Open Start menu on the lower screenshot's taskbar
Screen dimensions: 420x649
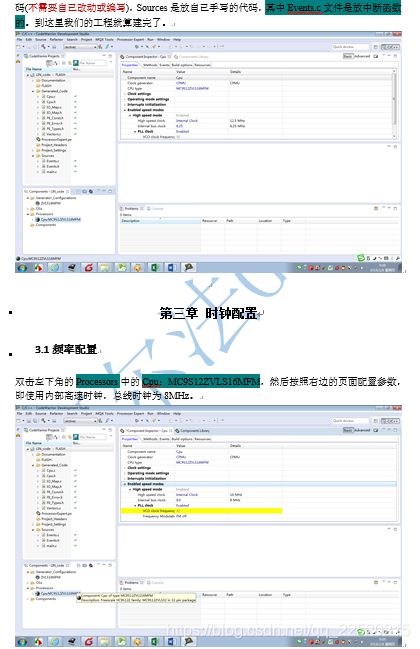pyautogui.click(x=22, y=642)
